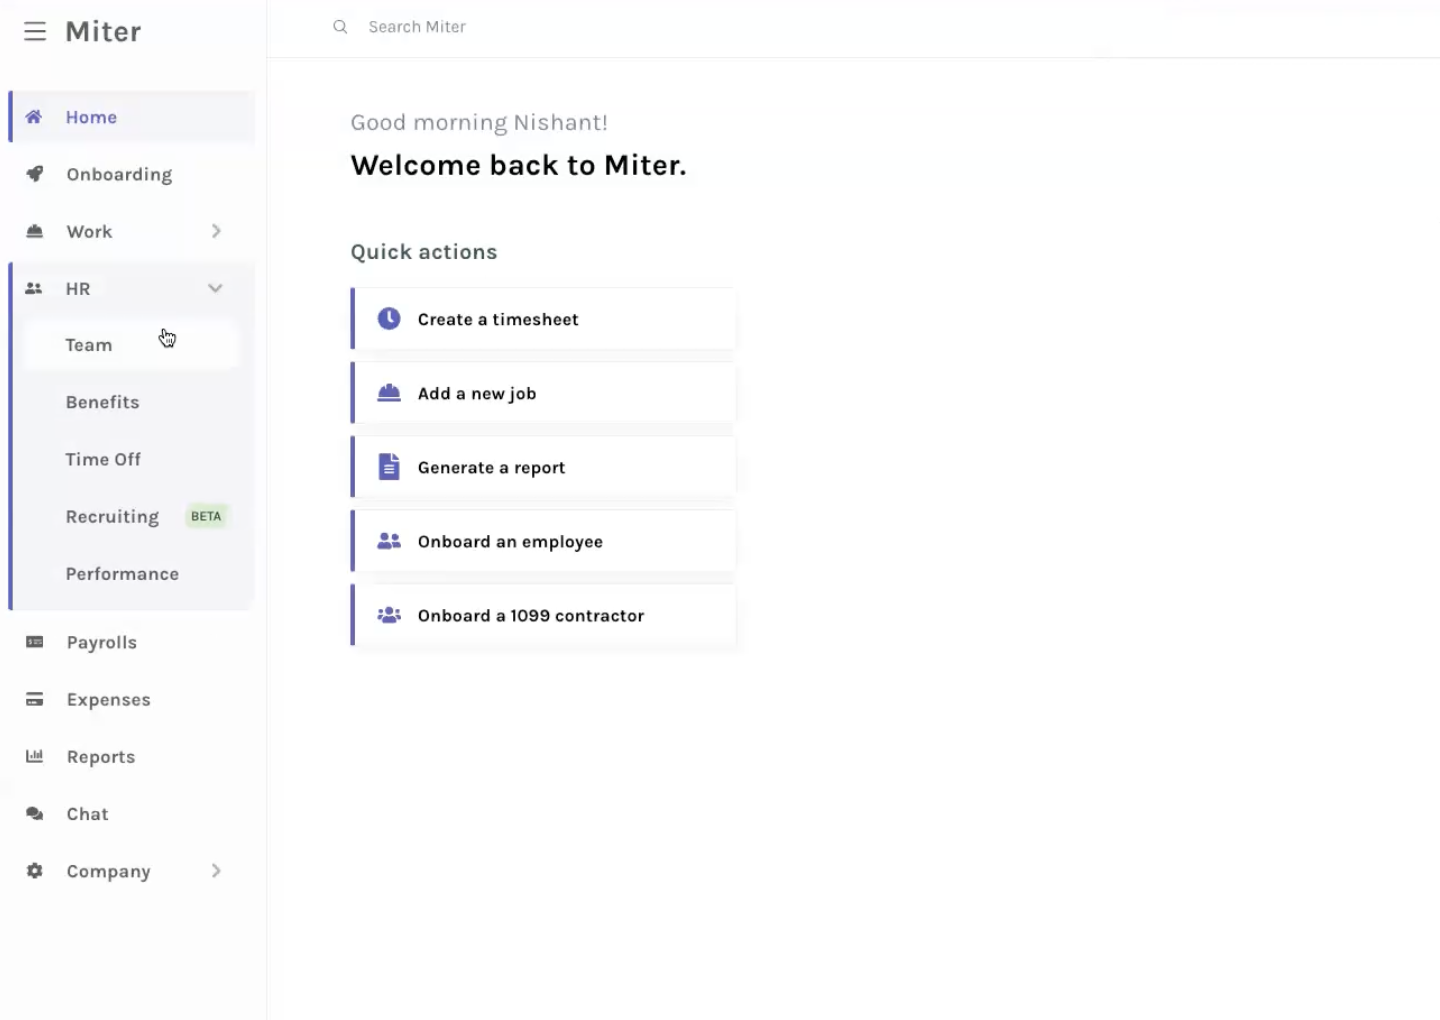Image resolution: width=1440 pixels, height=1020 pixels.
Task: Open Payrolls in the sidebar
Action: click(x=131, y=642)
